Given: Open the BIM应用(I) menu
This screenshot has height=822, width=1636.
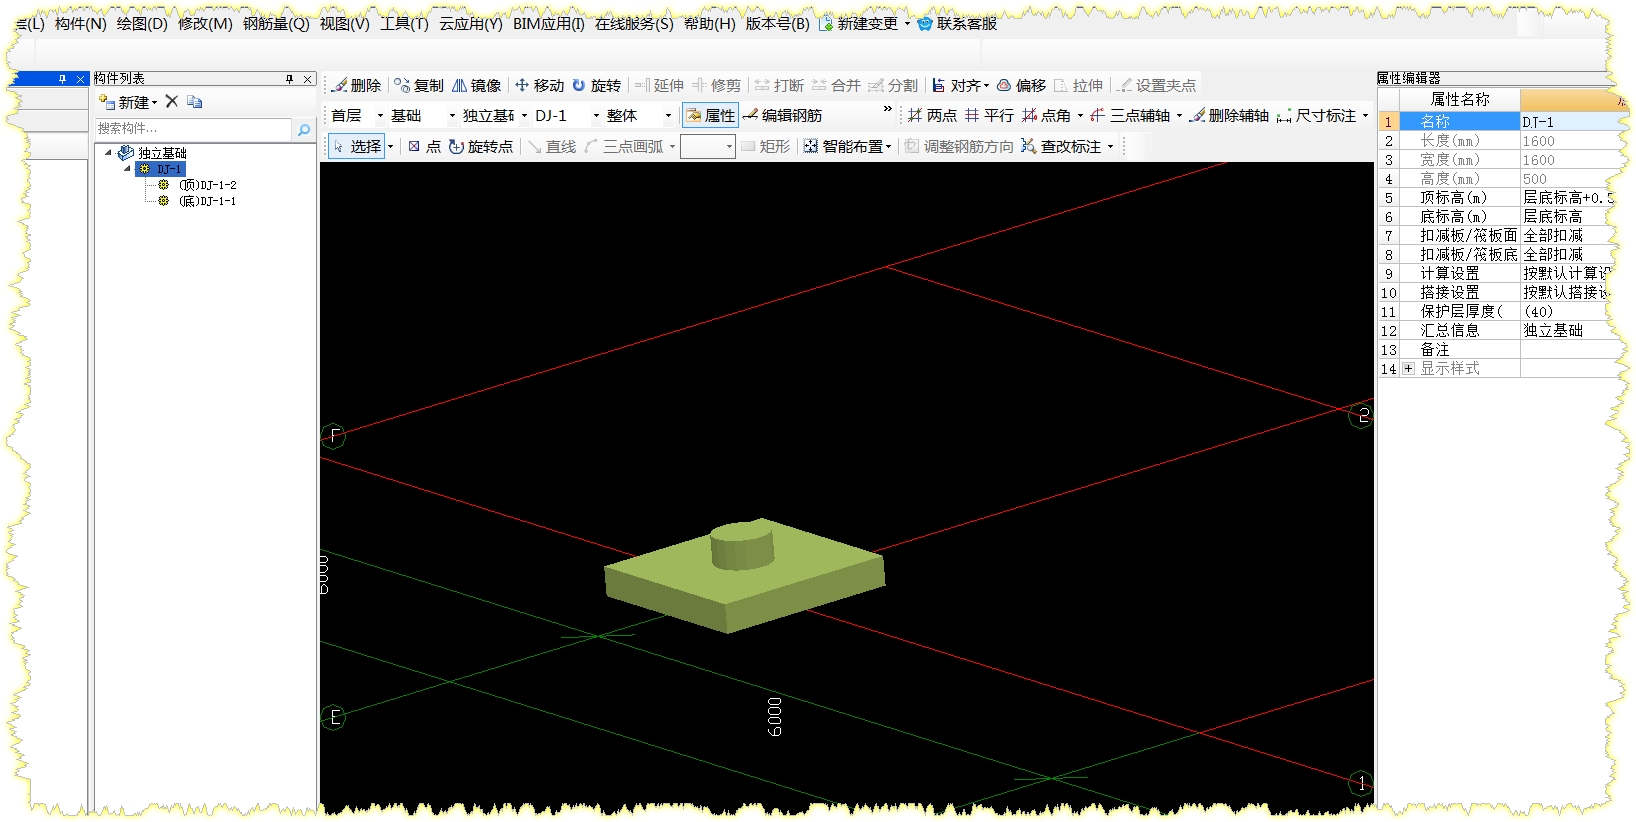Looking at the screenshot, I should tap(549, 24).
